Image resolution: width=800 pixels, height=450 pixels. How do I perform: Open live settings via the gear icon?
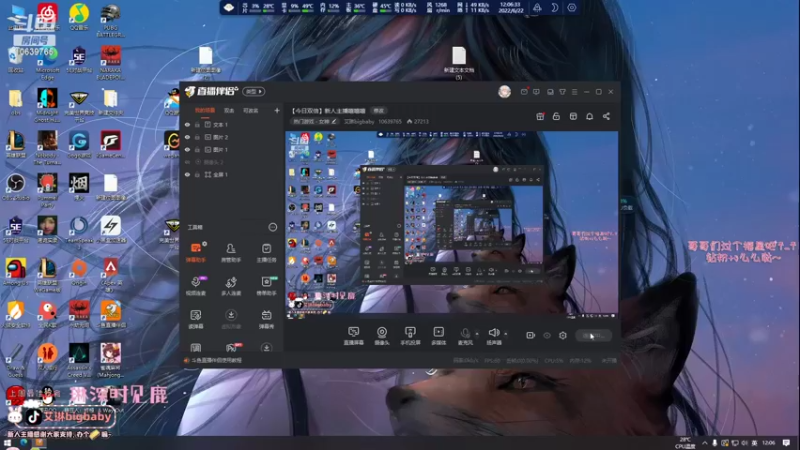coord(563,335)
